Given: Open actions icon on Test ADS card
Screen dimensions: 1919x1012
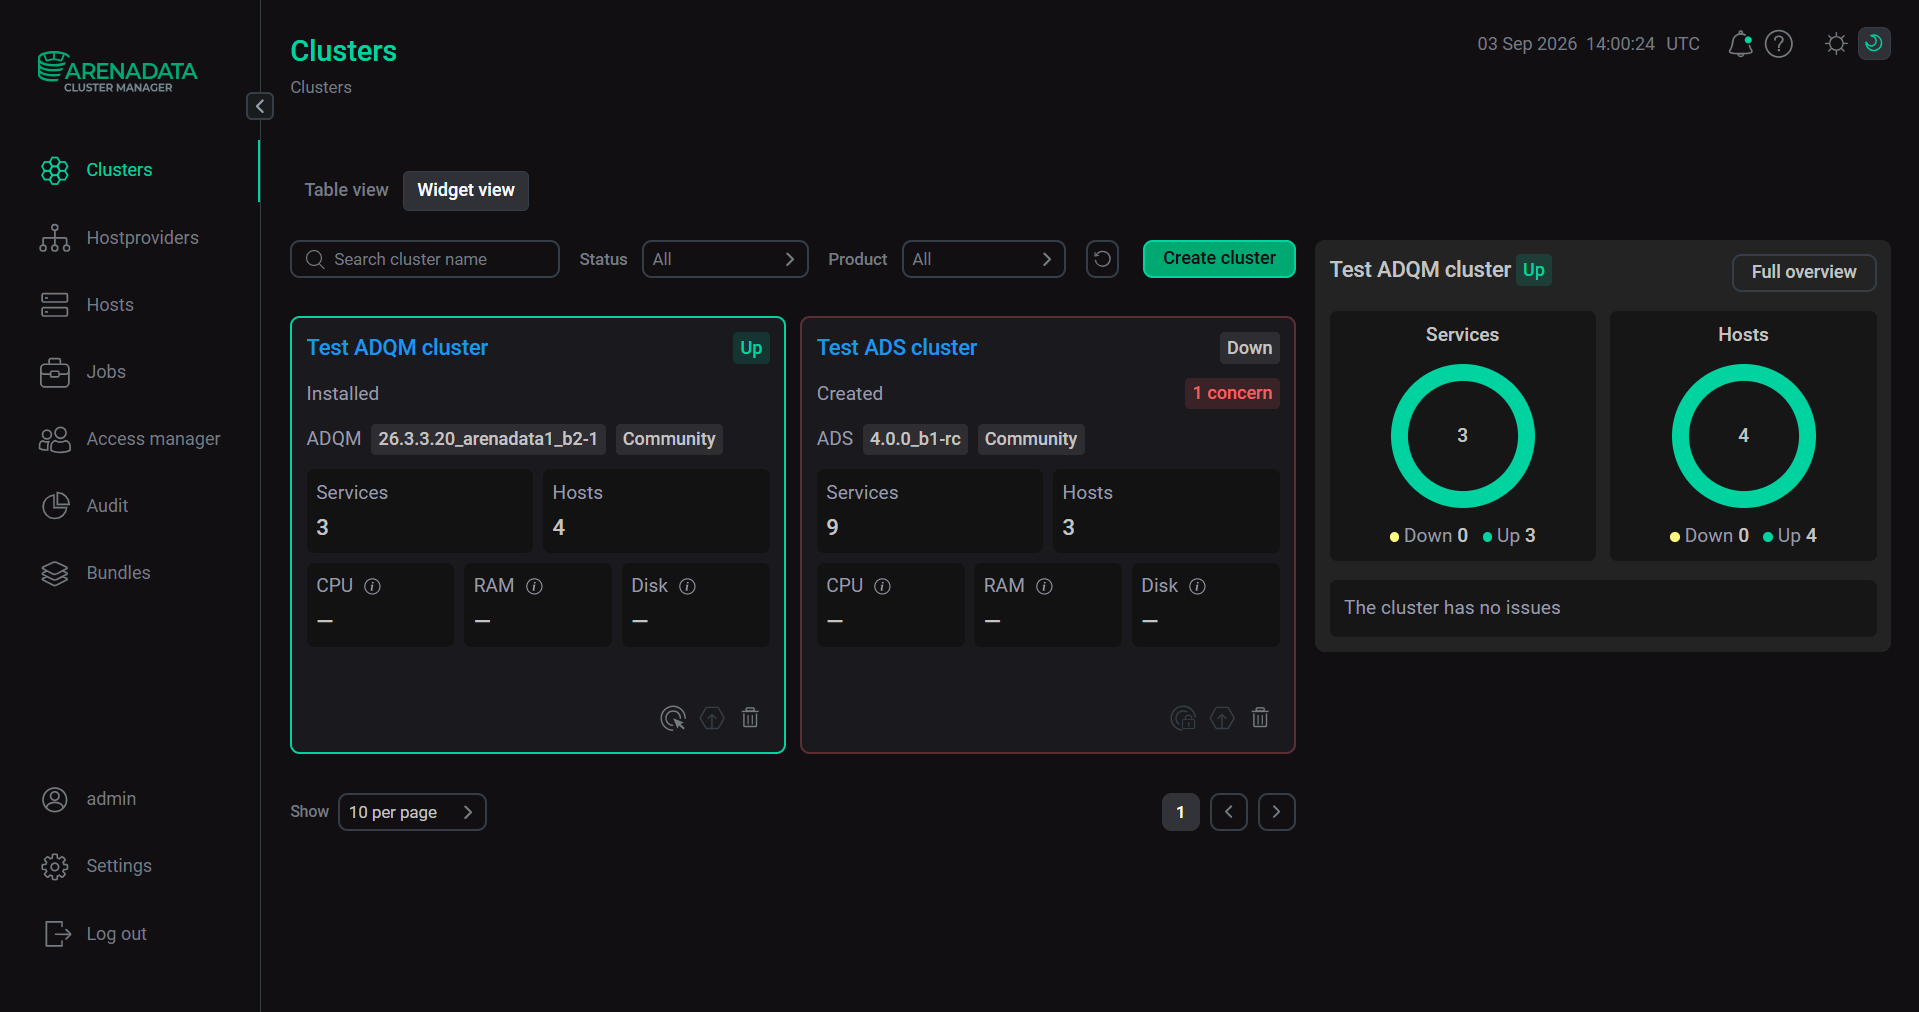Looking at the screenshot, I should pos(1183,718).
